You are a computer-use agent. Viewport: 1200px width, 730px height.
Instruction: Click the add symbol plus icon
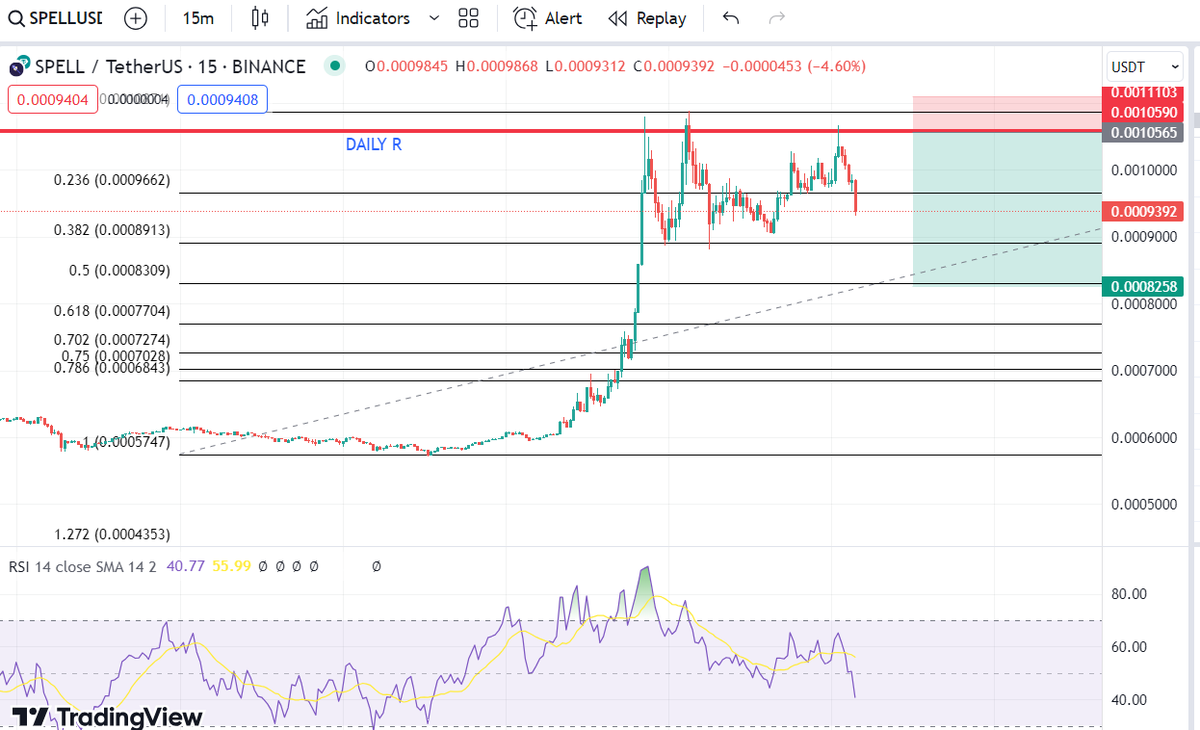(x=136, y=18)
